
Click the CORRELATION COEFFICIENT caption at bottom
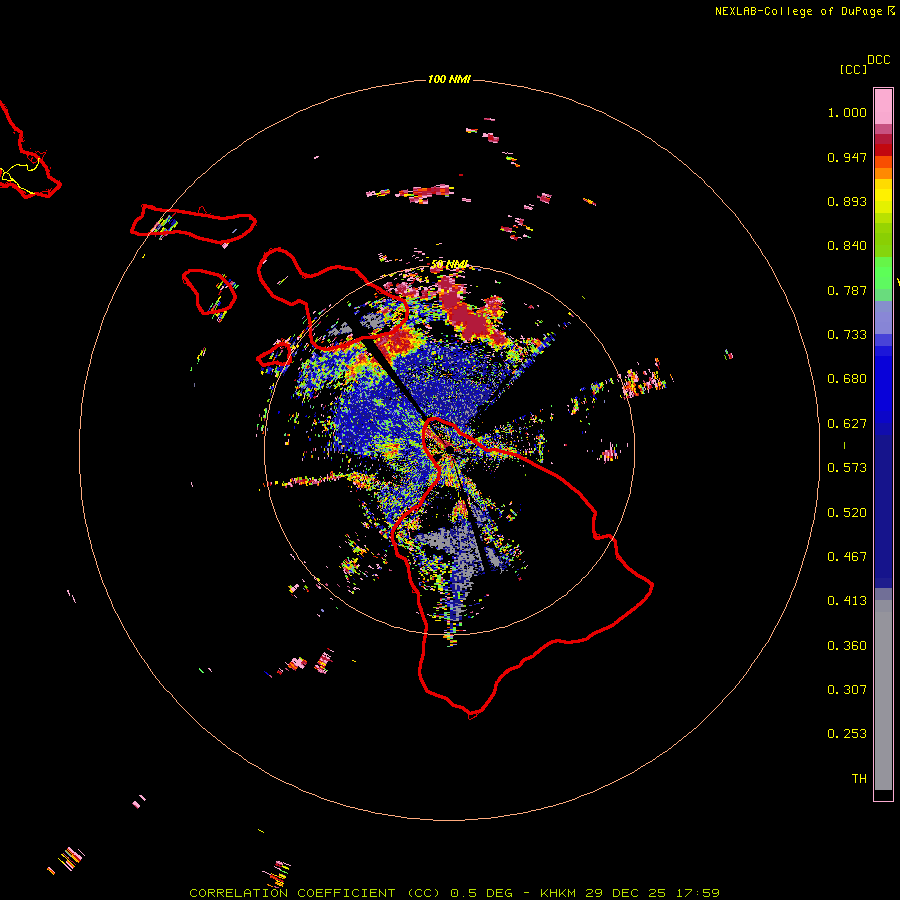454,893
